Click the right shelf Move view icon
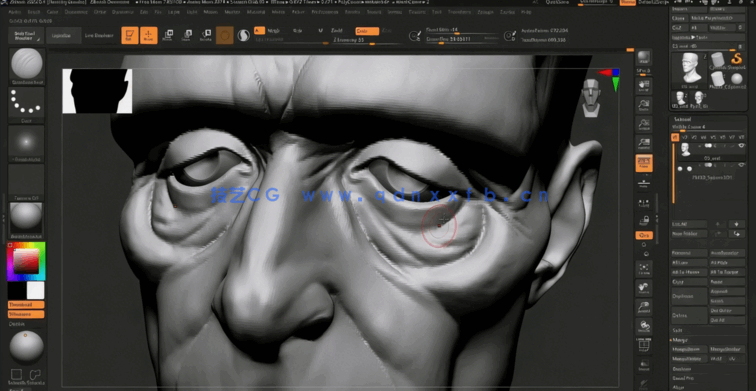Viewport: 756px width, 391px height. coord(644,288)
